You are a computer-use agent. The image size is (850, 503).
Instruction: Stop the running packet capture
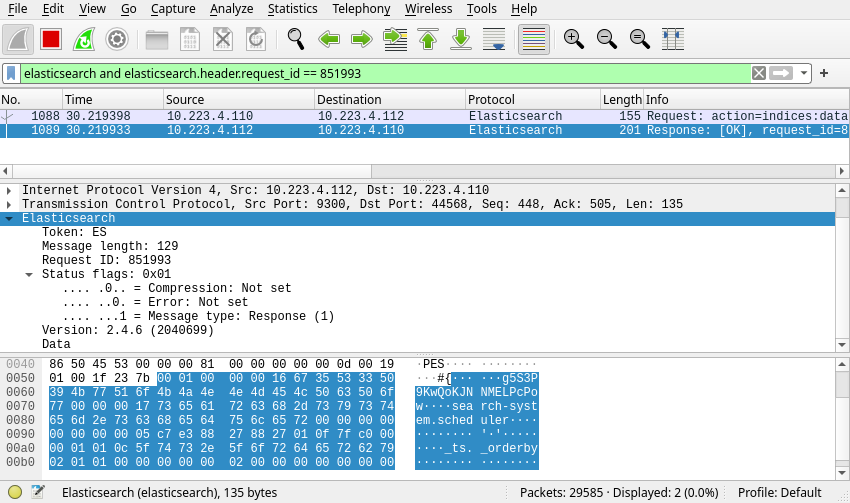[51, 39]
